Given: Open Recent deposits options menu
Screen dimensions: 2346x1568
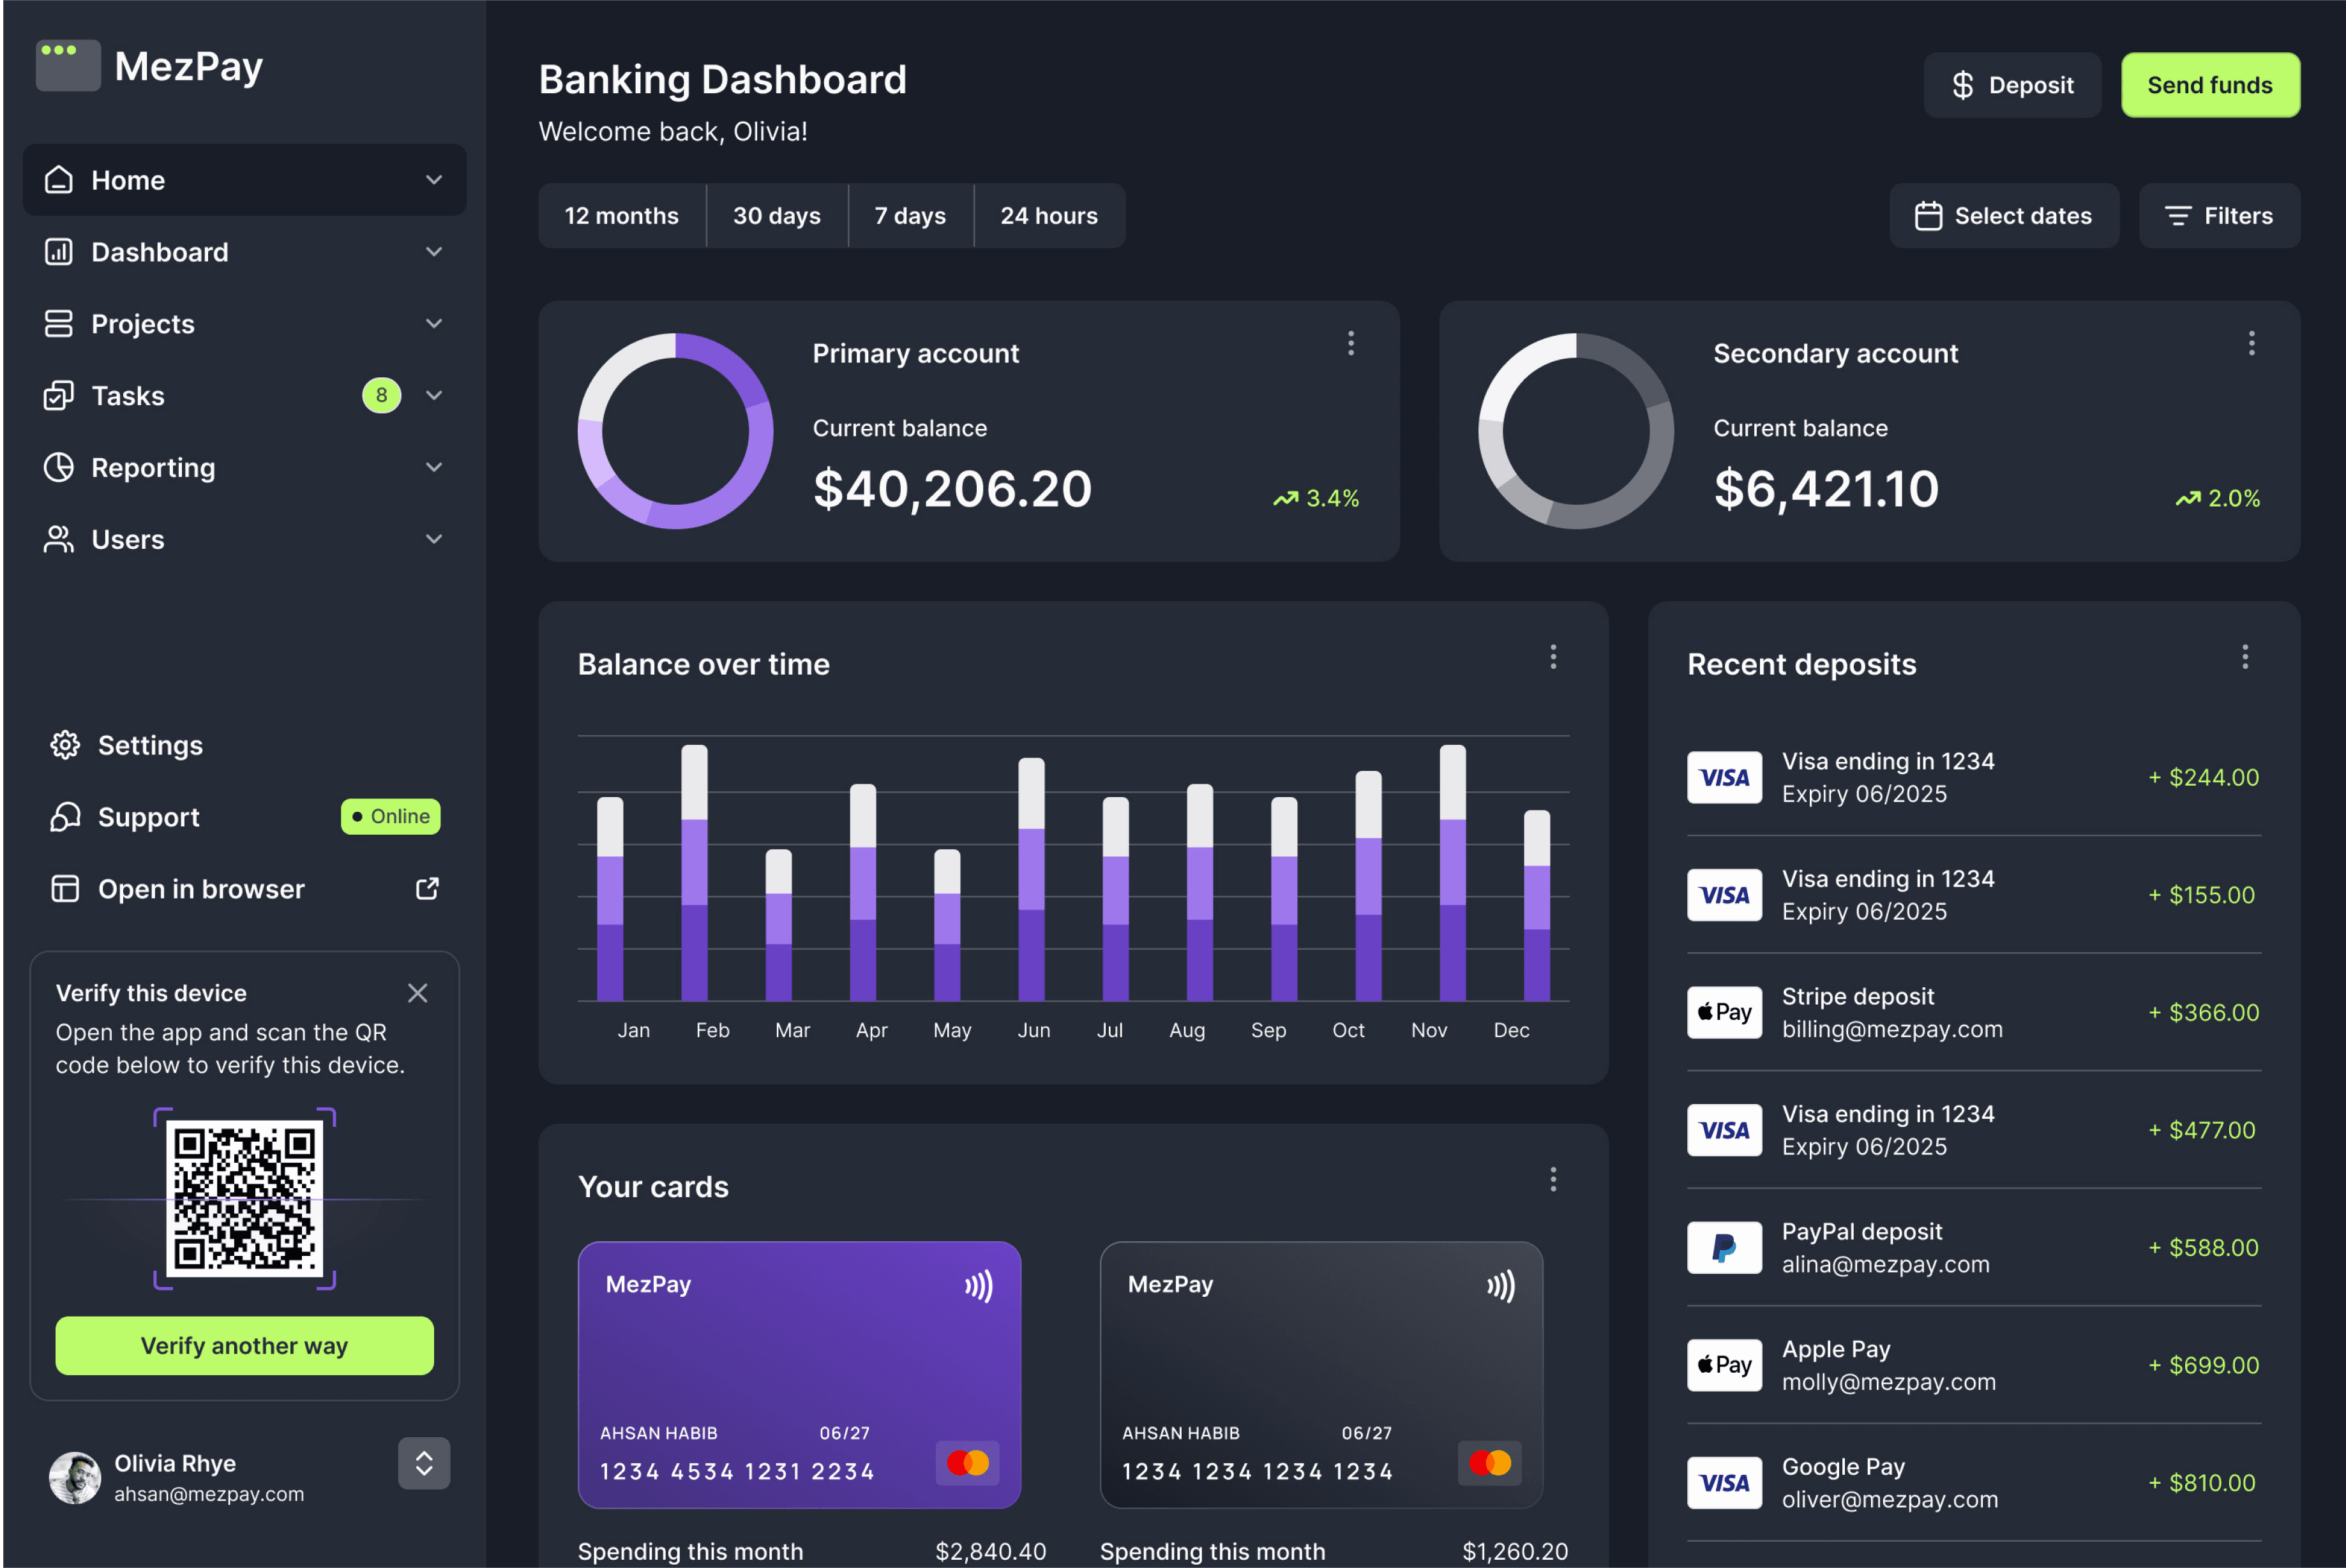Looking at the screenshot, I should click(2245, 657).
